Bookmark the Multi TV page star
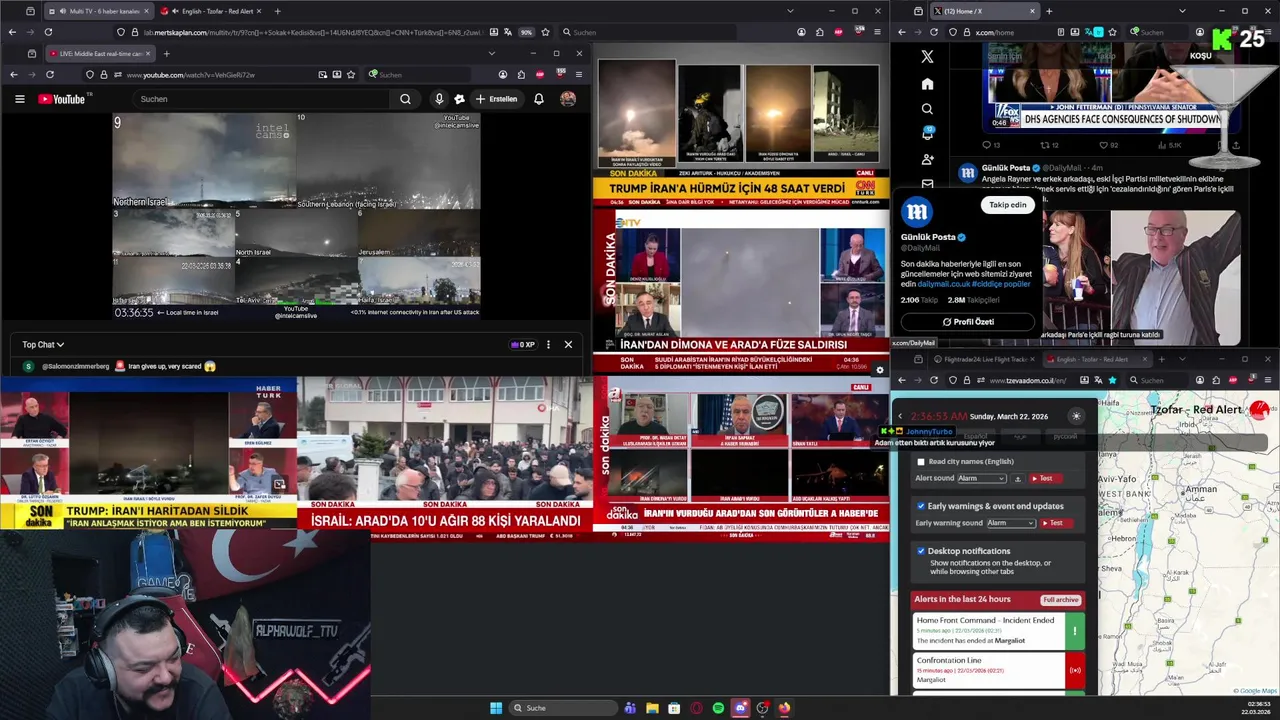 [x=546, y=32]
